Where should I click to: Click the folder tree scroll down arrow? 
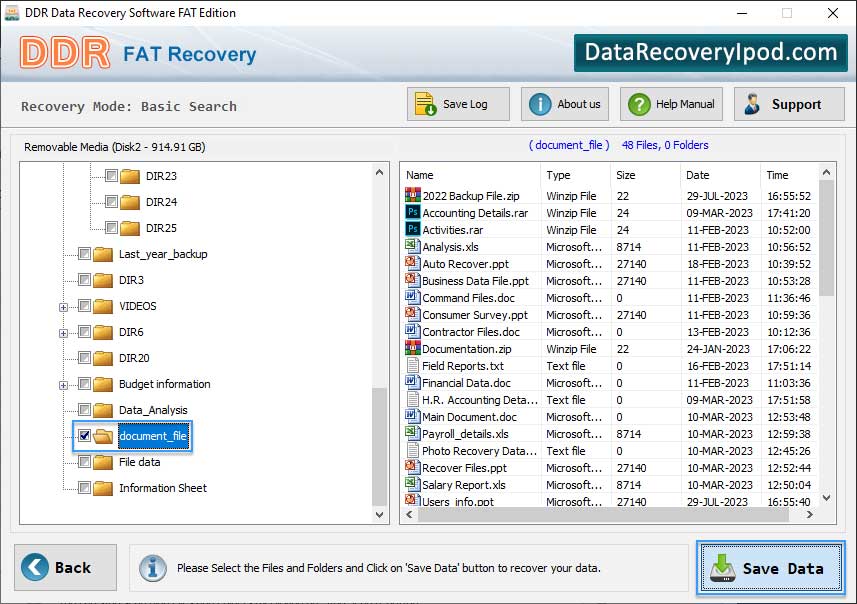[x=379, y=514]
